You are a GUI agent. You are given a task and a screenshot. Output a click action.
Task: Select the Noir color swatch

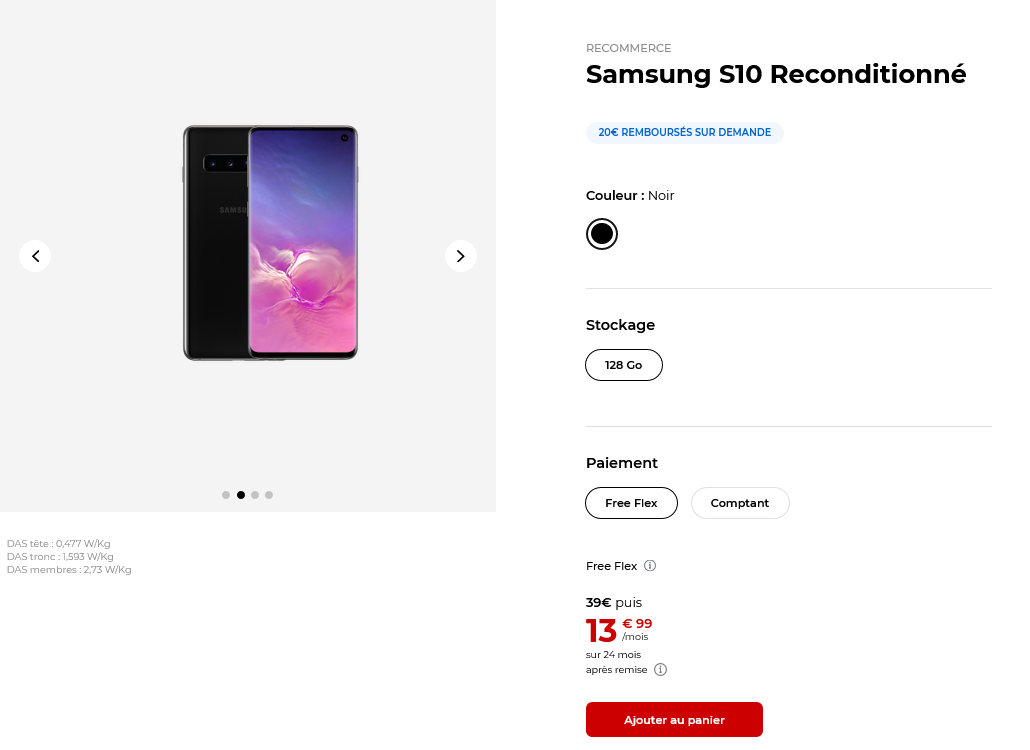pyautogui.click(x=601, y=234)
